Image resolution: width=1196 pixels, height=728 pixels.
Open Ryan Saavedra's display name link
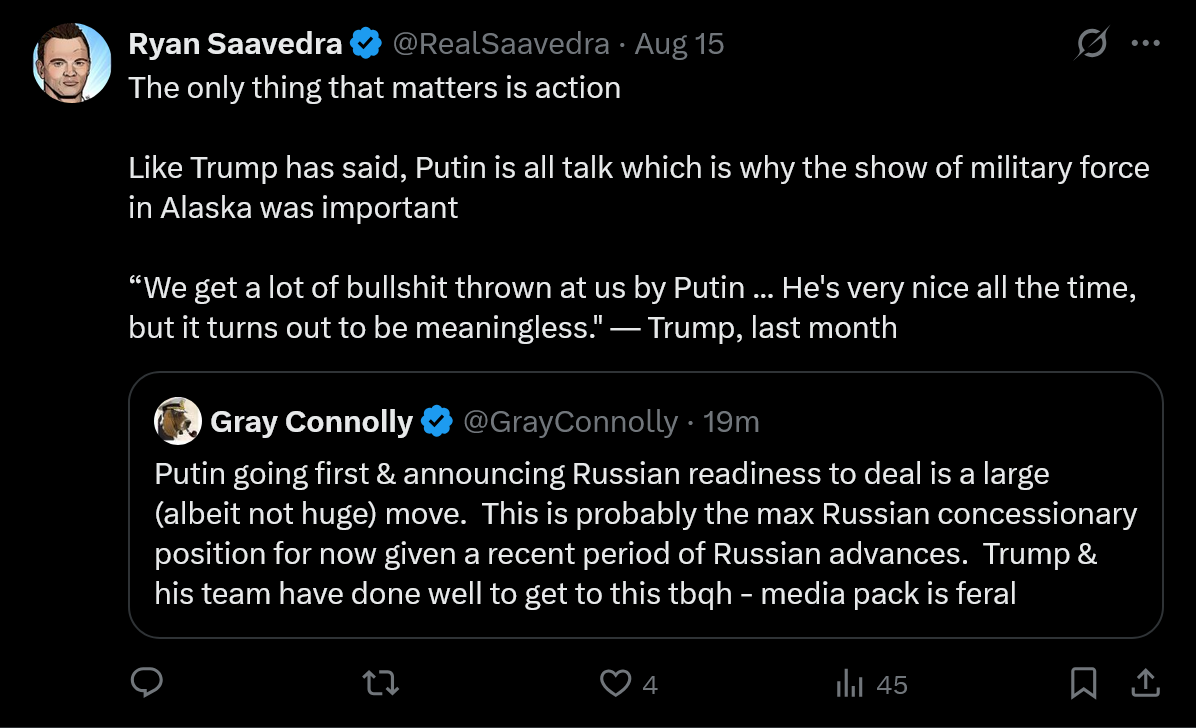coord(236,44)
